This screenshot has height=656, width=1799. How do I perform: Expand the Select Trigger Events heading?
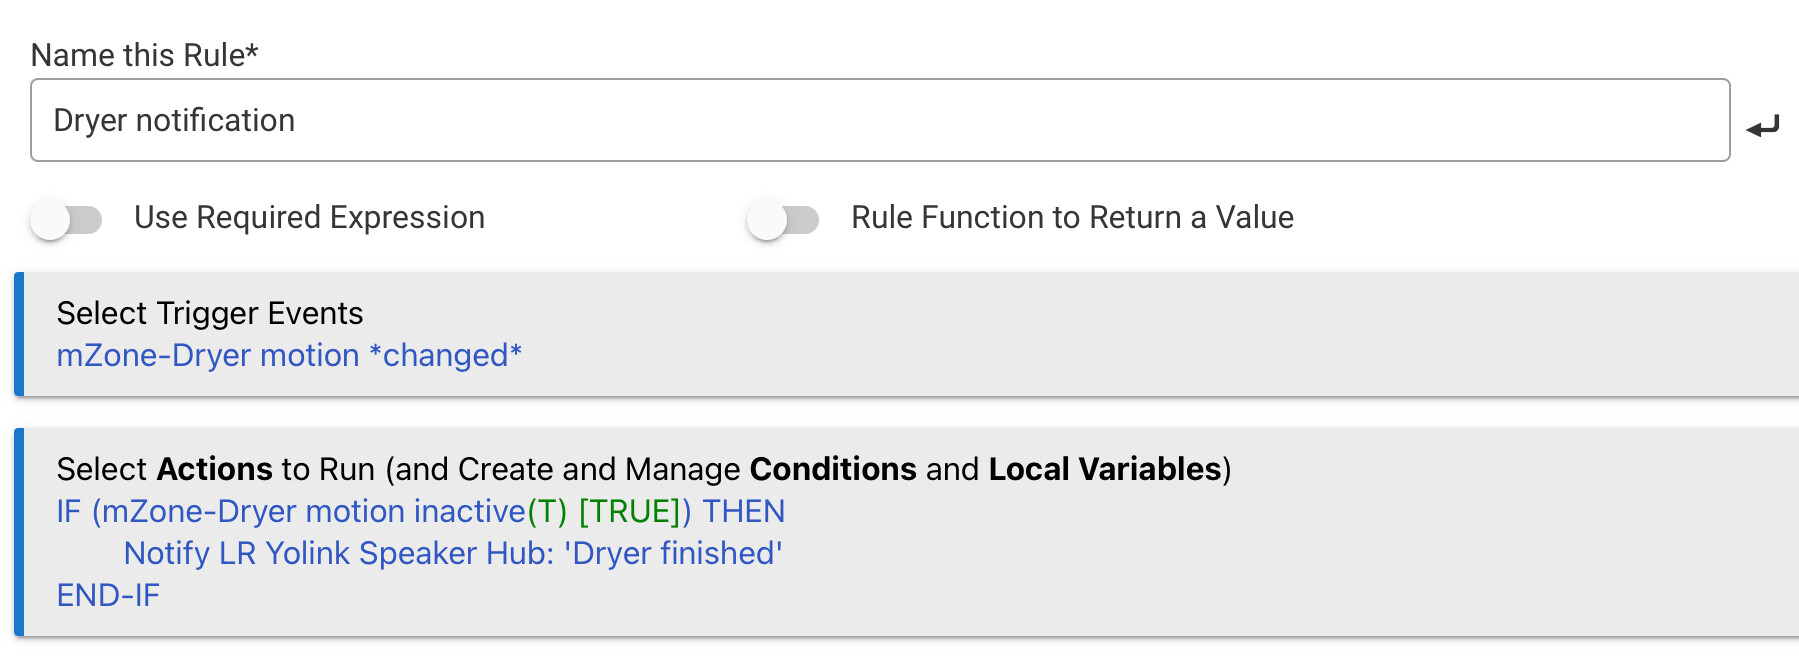pos(210,314)
